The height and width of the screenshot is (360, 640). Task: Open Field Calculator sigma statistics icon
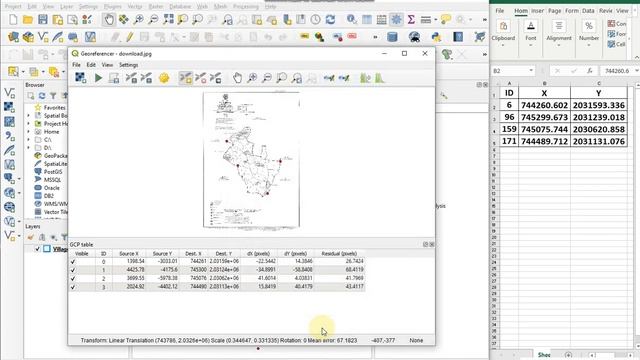pos(411,19)
